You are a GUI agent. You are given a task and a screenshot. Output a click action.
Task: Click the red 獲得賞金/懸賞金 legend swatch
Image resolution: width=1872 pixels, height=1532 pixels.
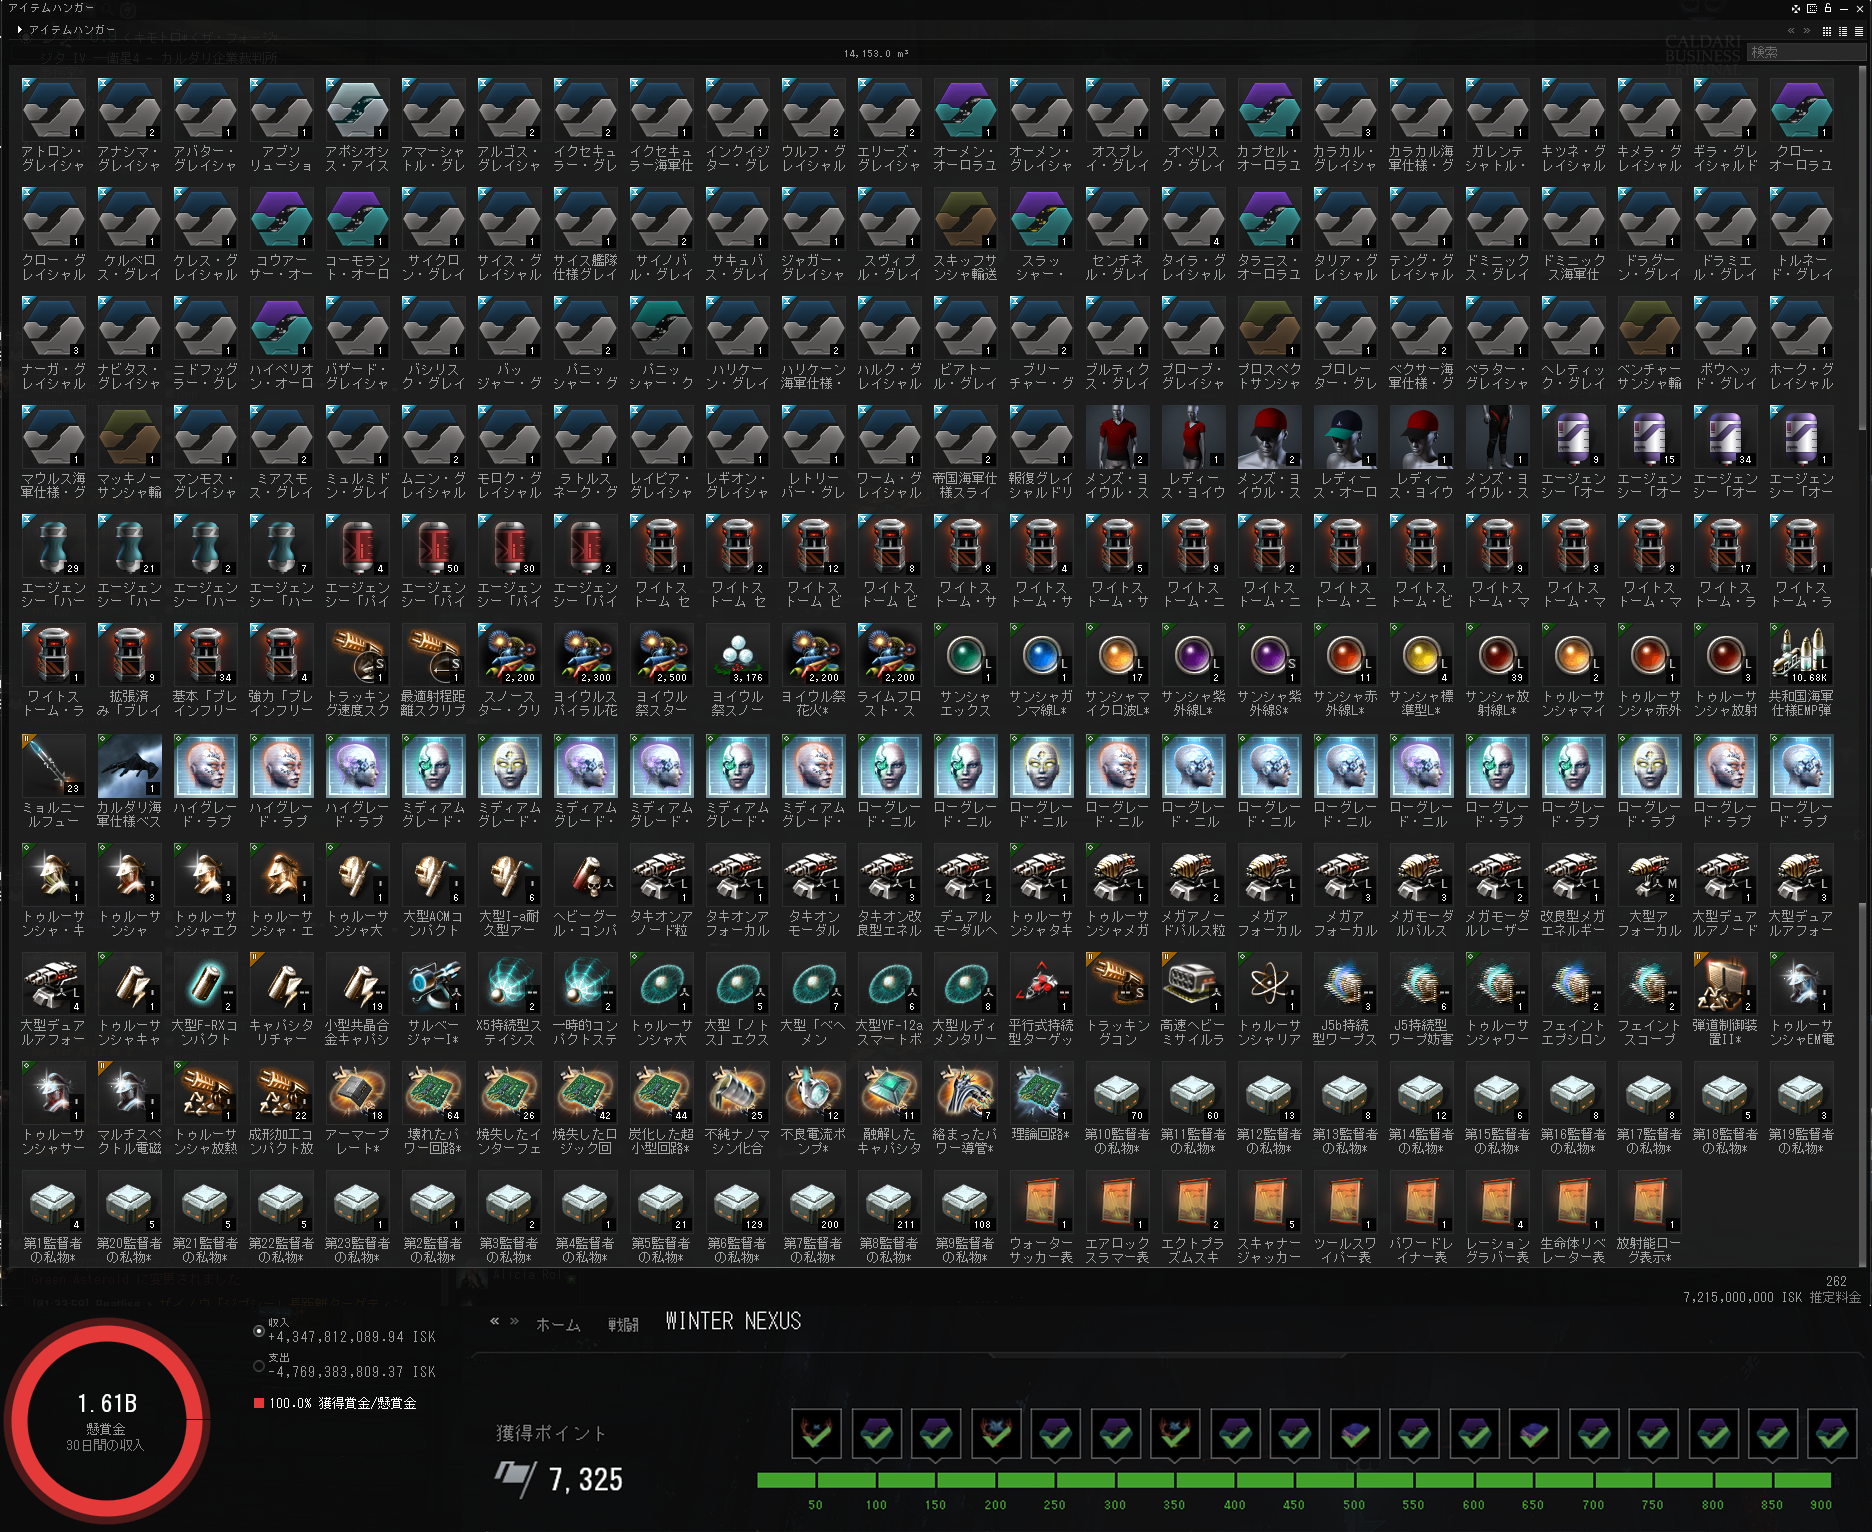click(259, 1403)
